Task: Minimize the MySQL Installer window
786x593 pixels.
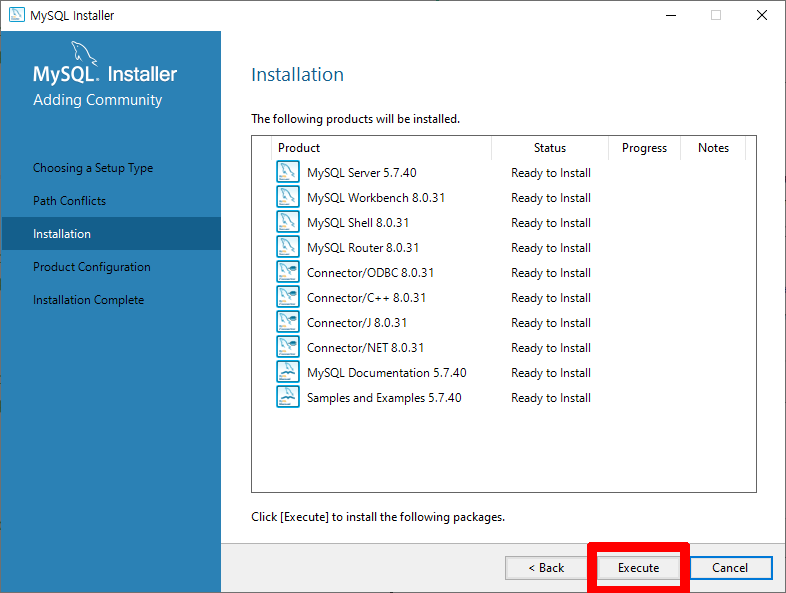Action: point(671,15)
